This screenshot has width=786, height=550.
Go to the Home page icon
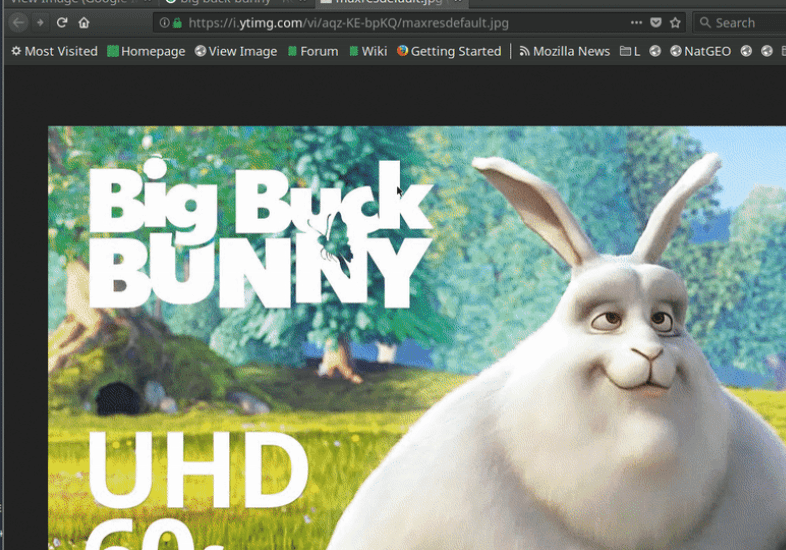(84, 23)
